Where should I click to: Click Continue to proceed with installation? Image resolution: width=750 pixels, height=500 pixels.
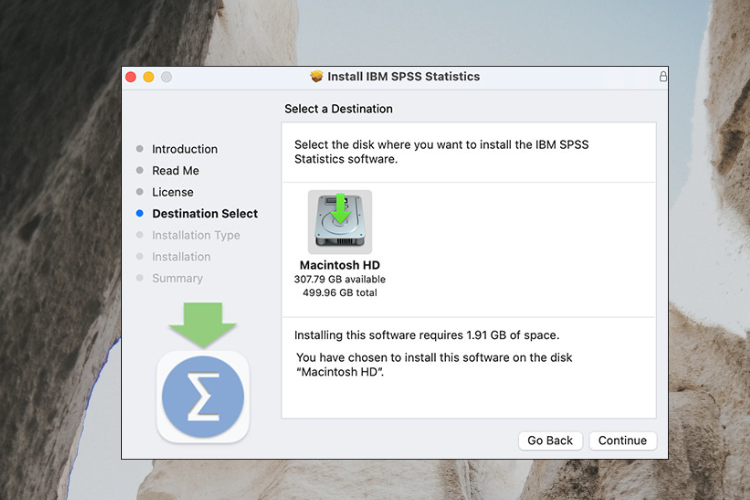622,440
